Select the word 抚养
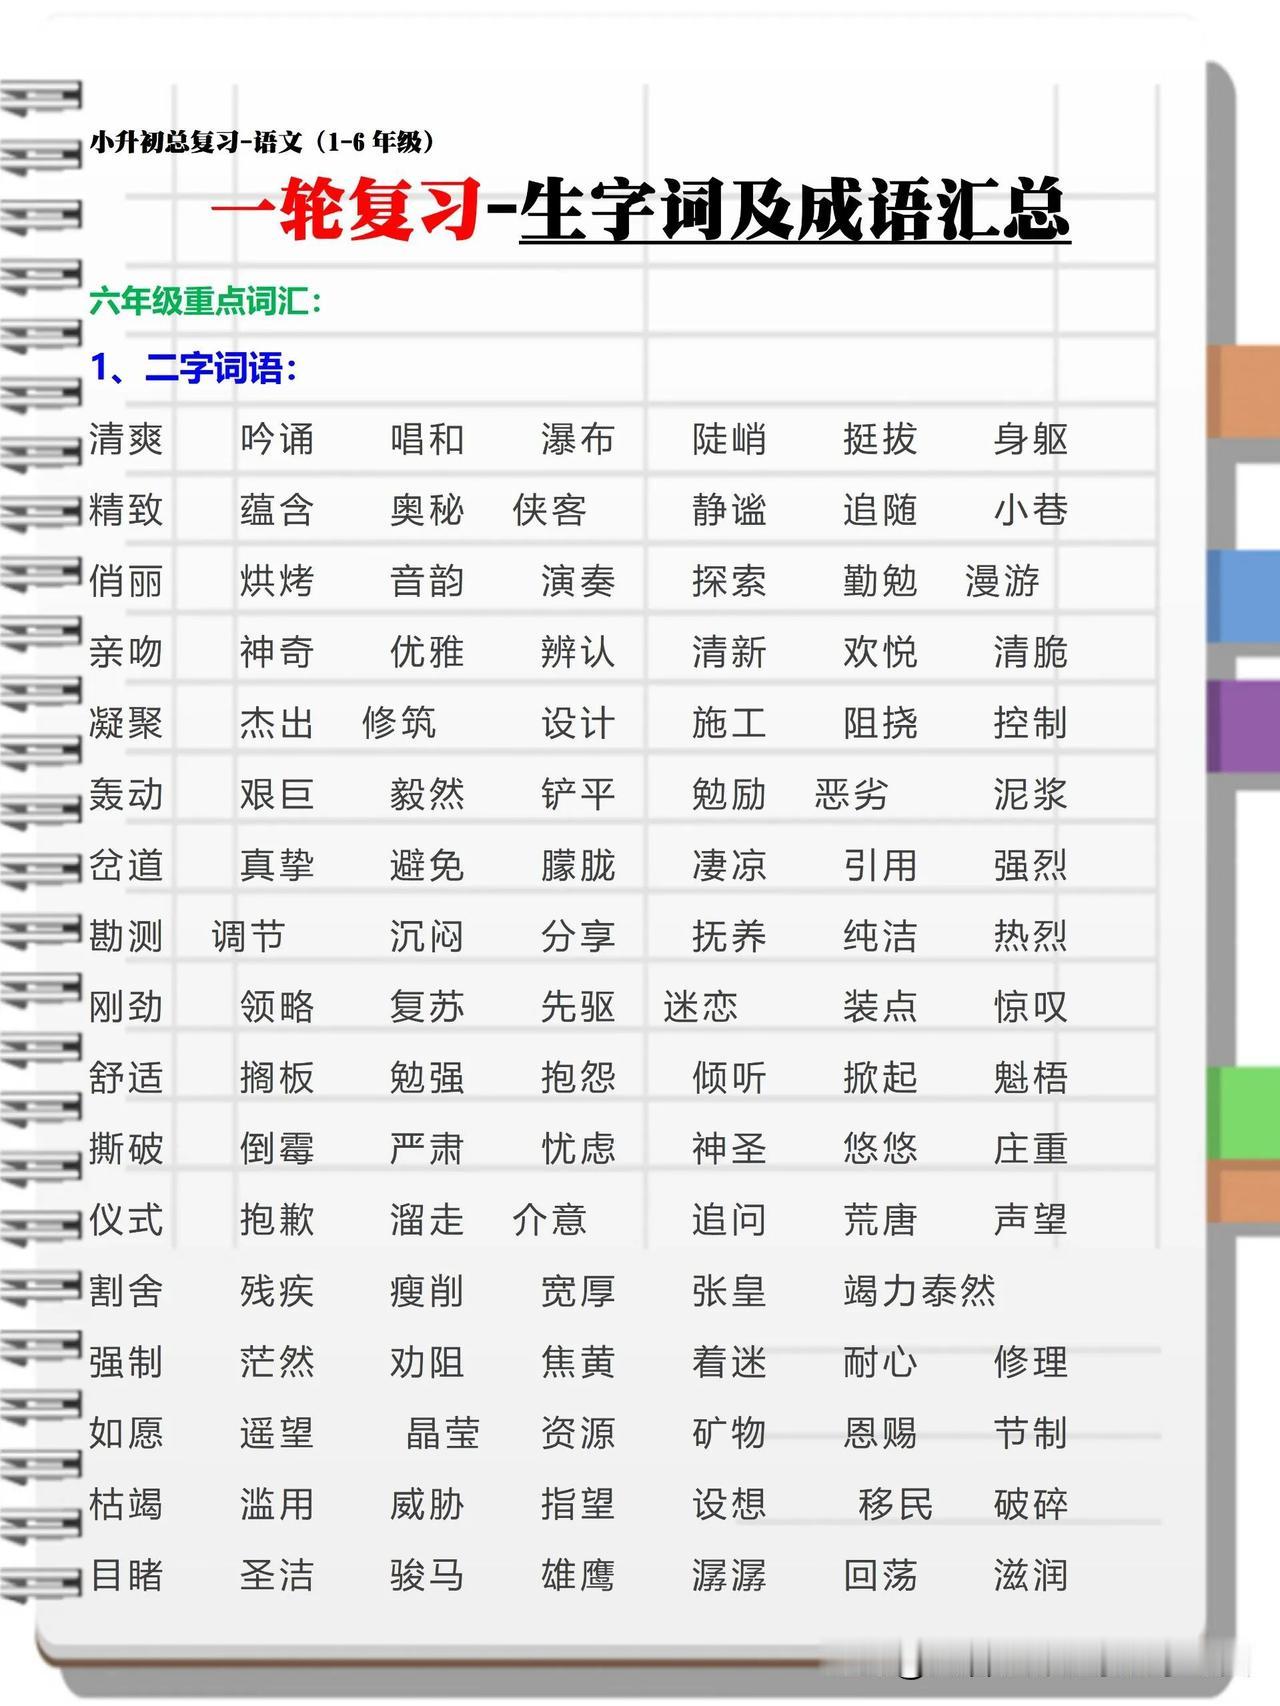 coord(729,936)
